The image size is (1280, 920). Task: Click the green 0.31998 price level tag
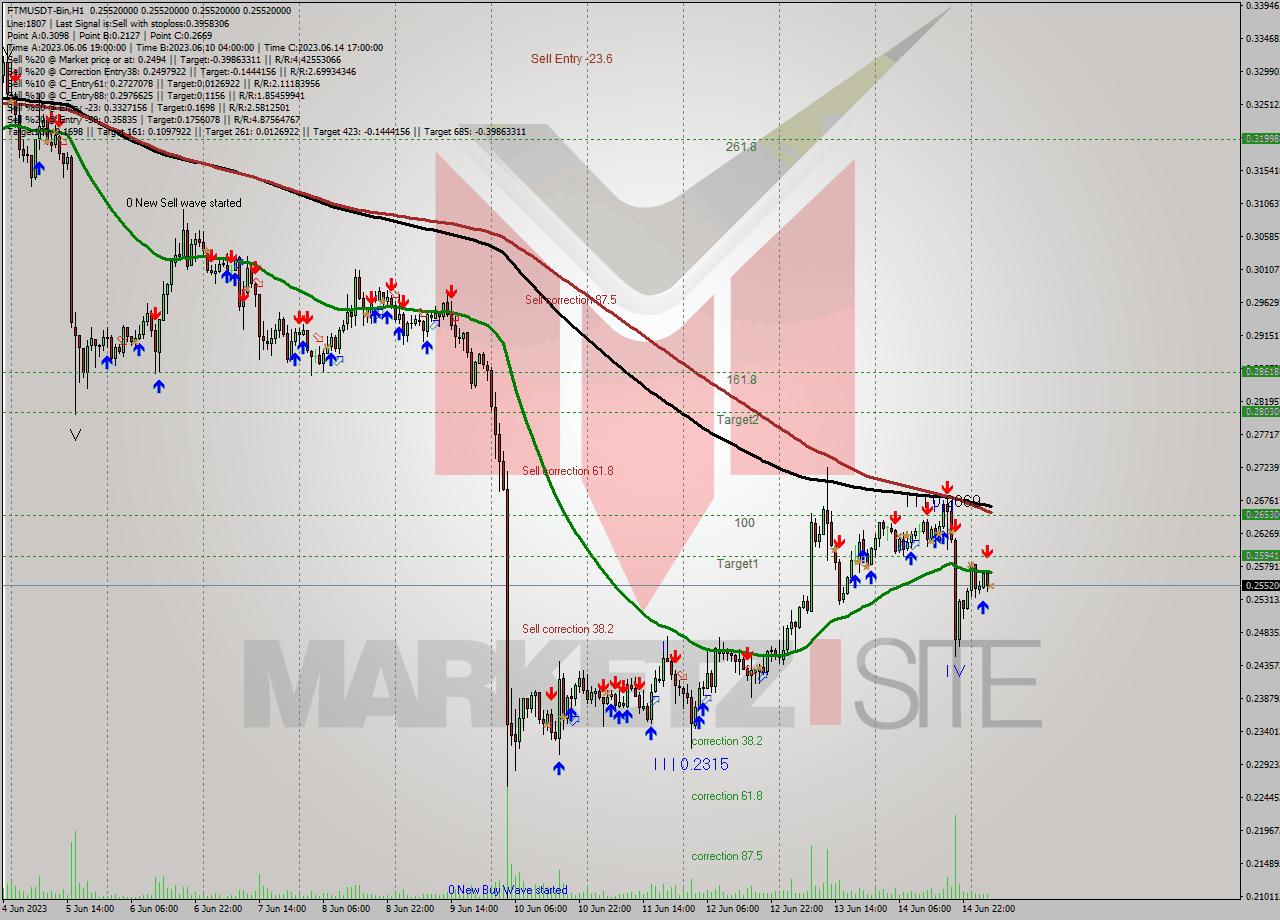(x=1260, y=139)
